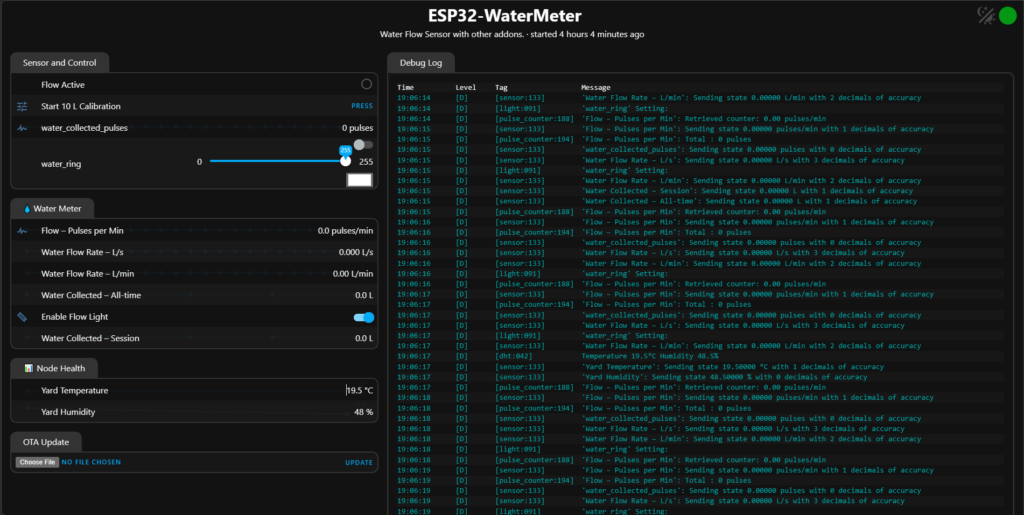
Task: Click the 'Water Collected – All-time' sending state log message
Action: [x=749, y=201]
